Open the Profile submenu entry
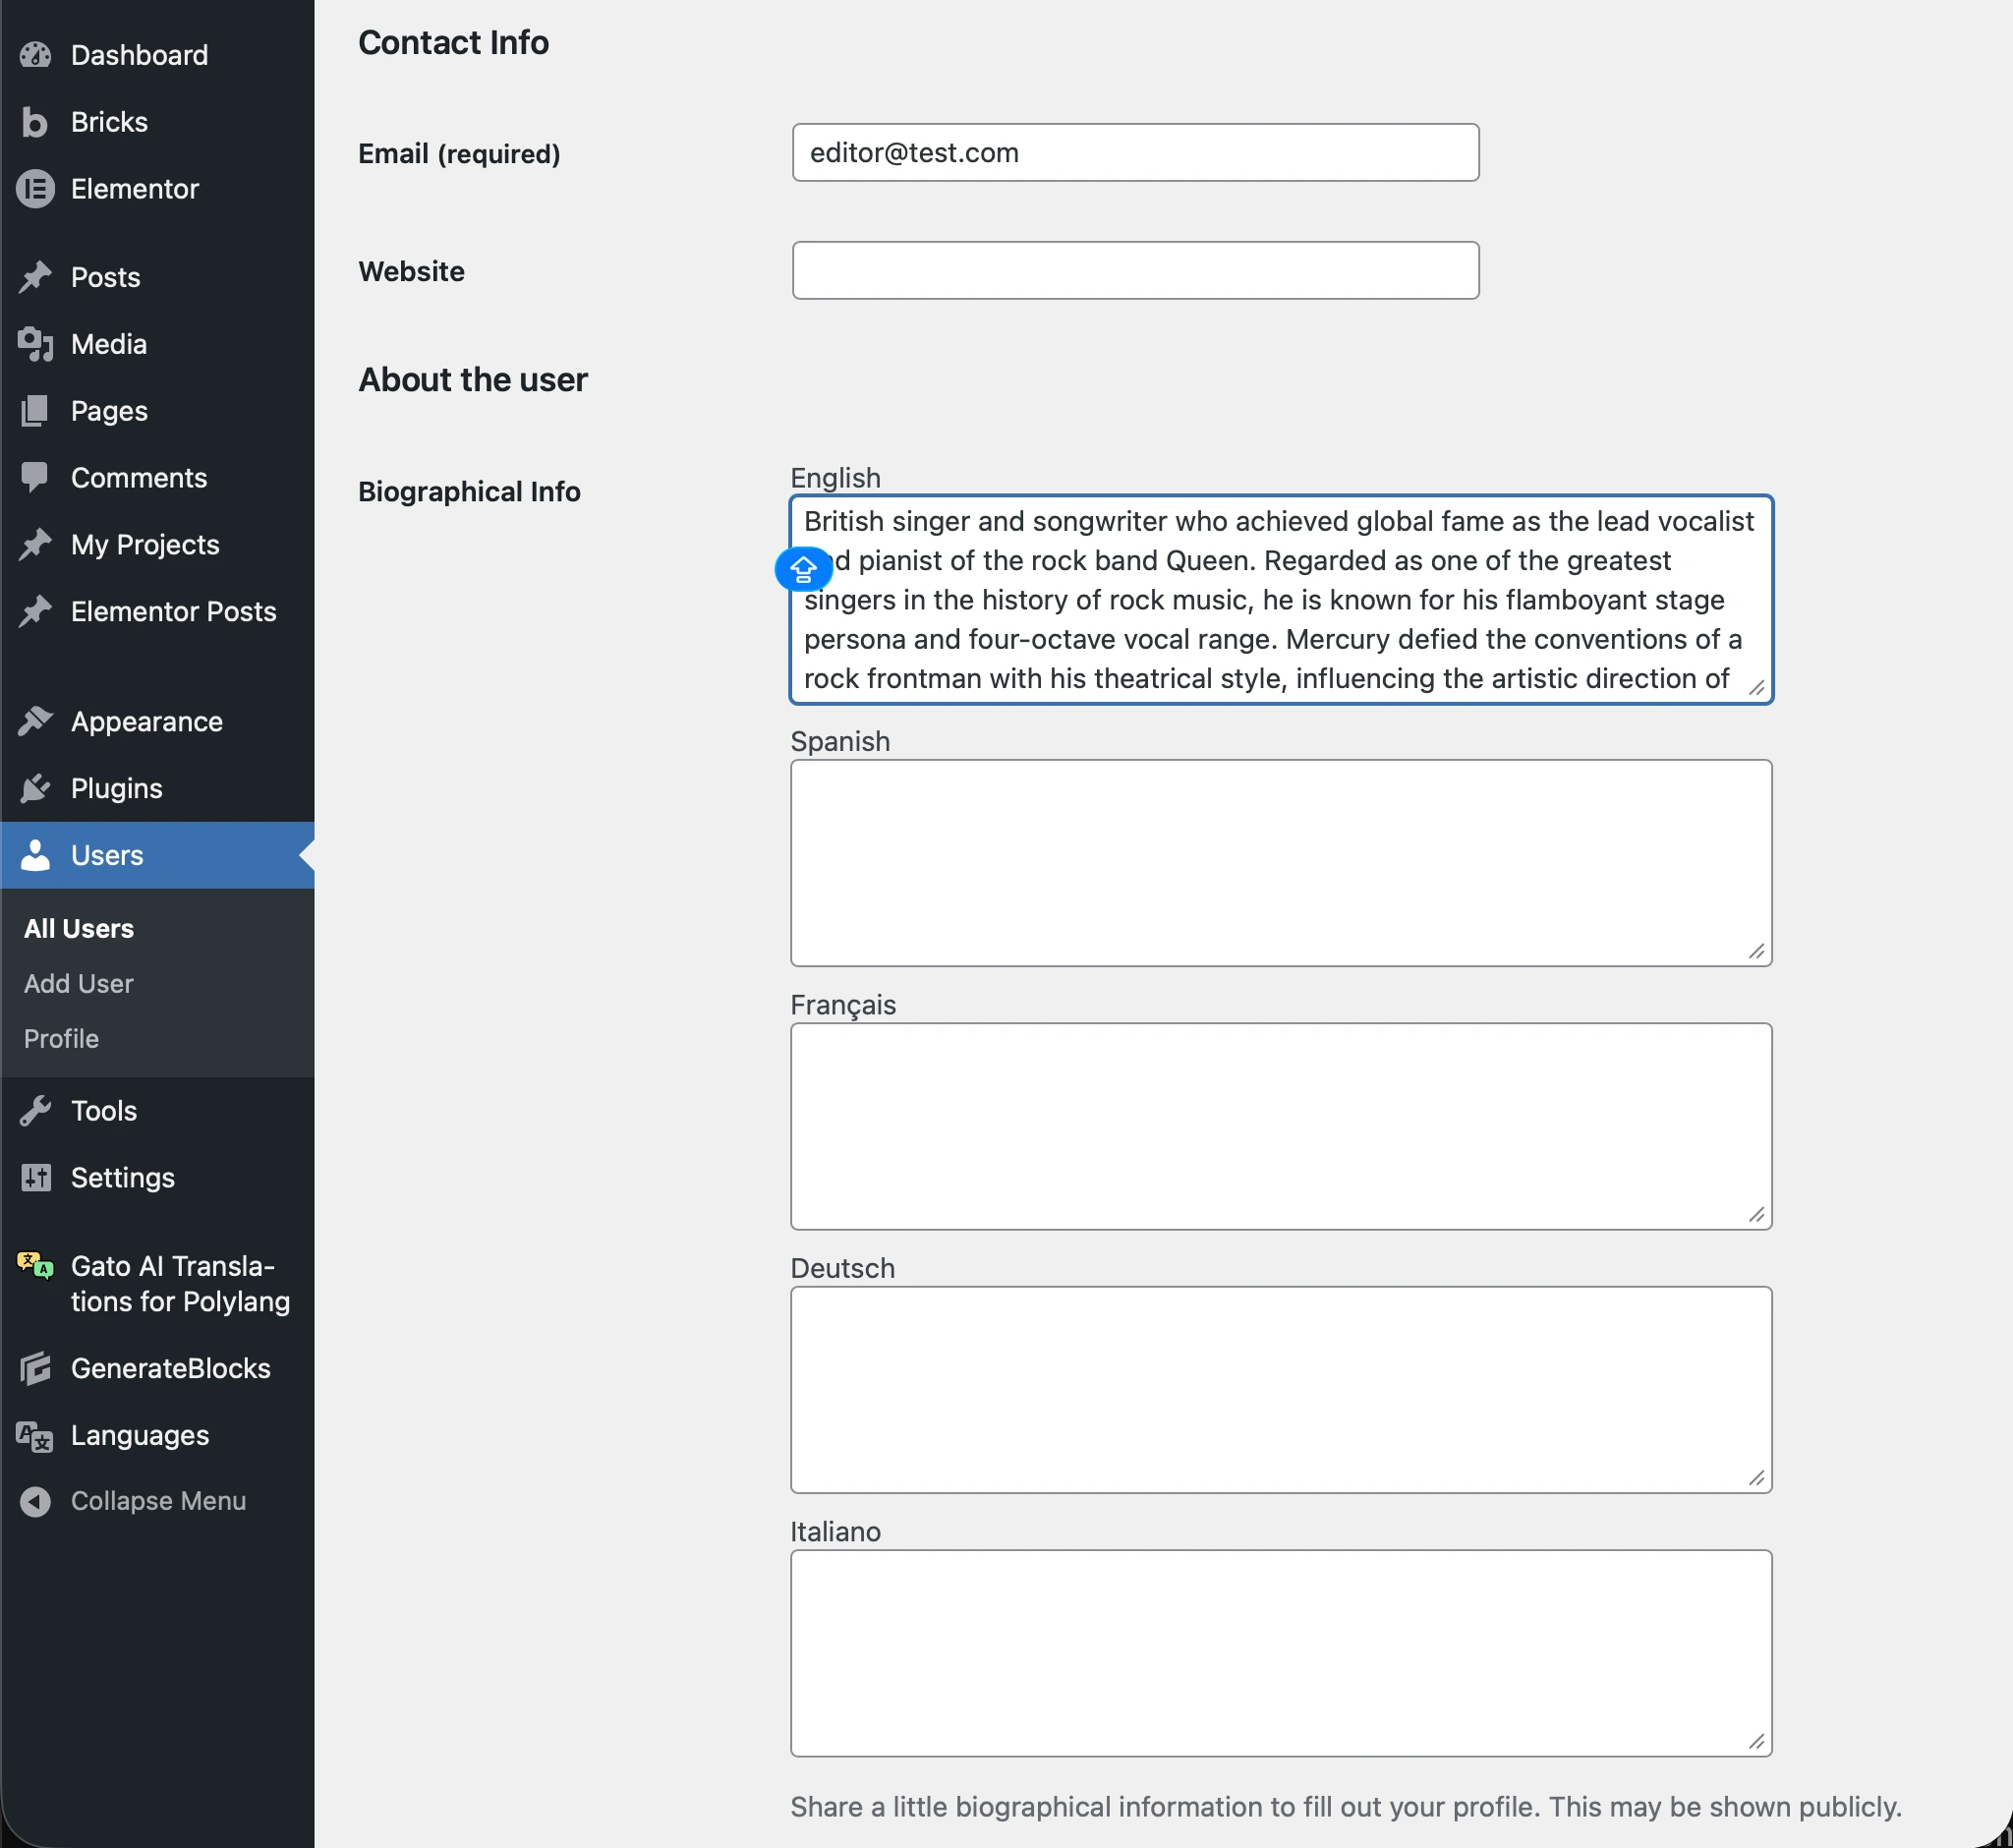 coord(60,1038)
